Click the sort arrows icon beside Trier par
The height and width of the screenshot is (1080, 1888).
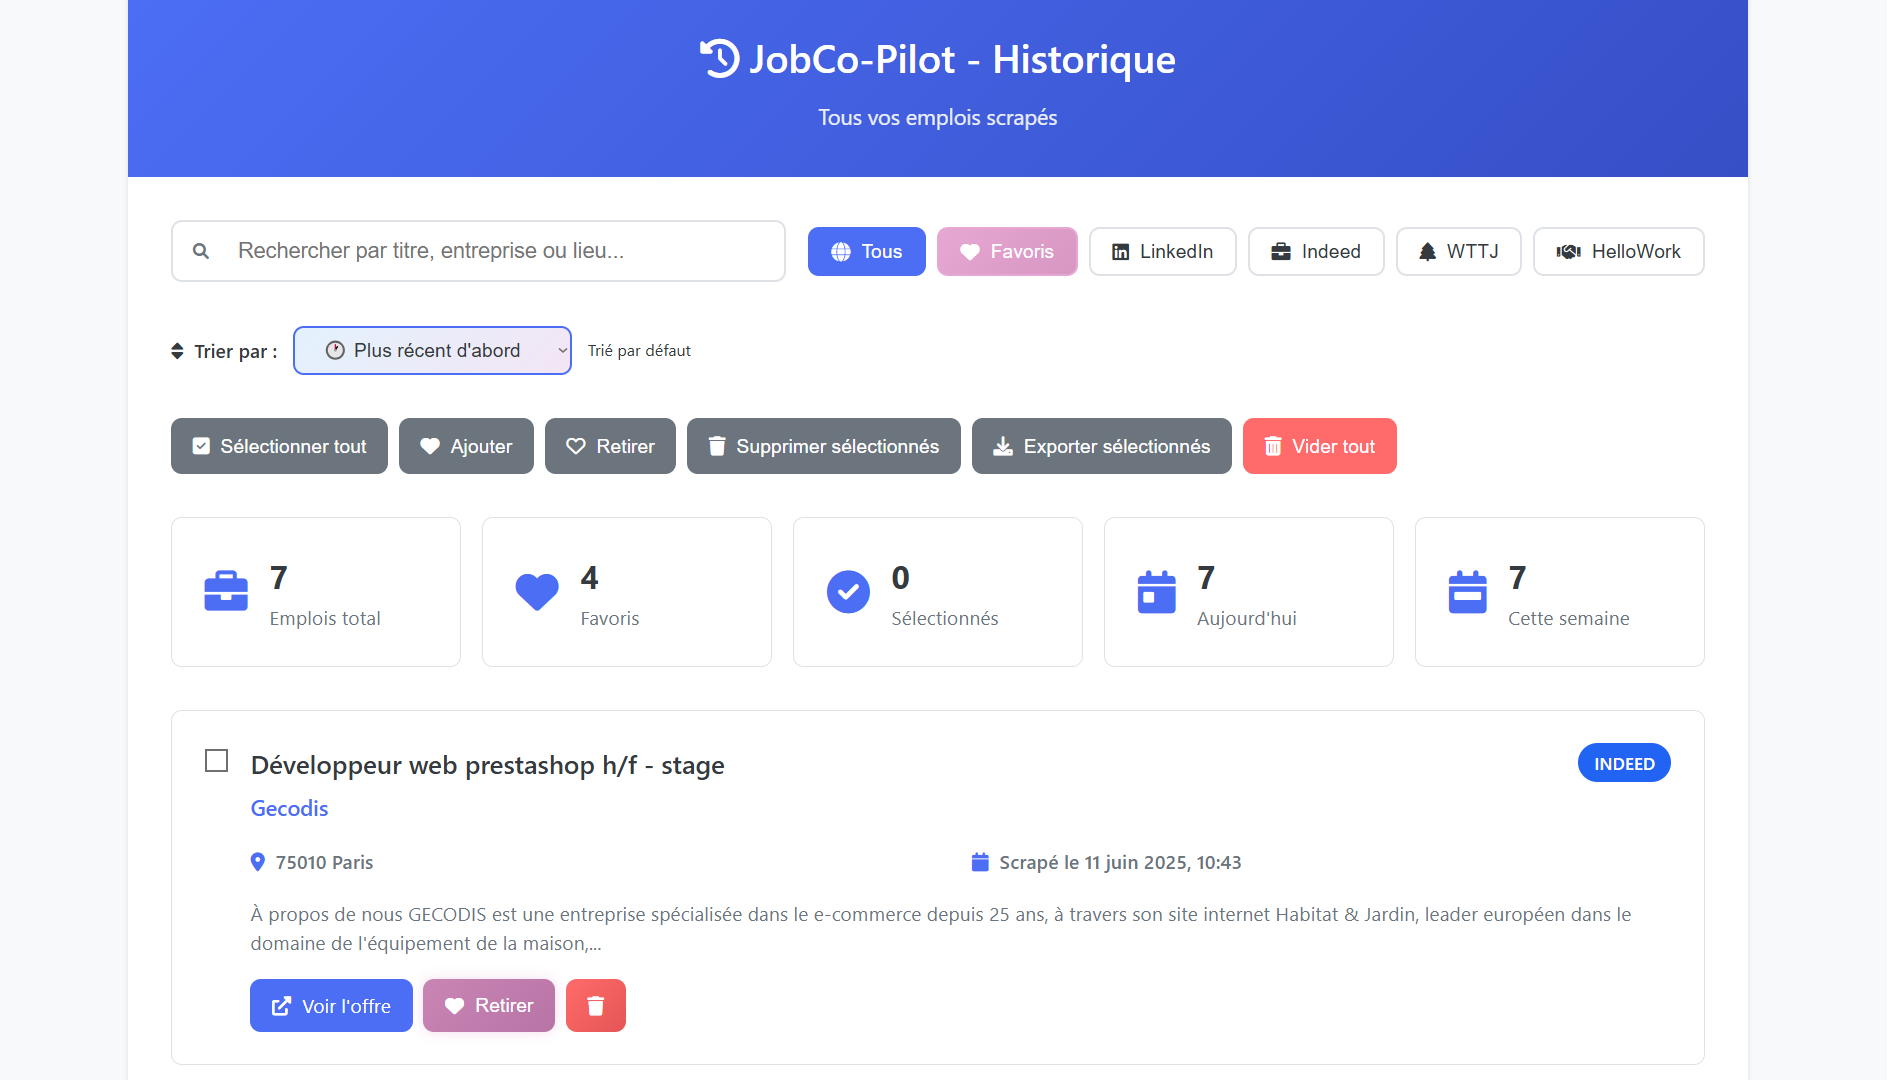click(177, 351)
